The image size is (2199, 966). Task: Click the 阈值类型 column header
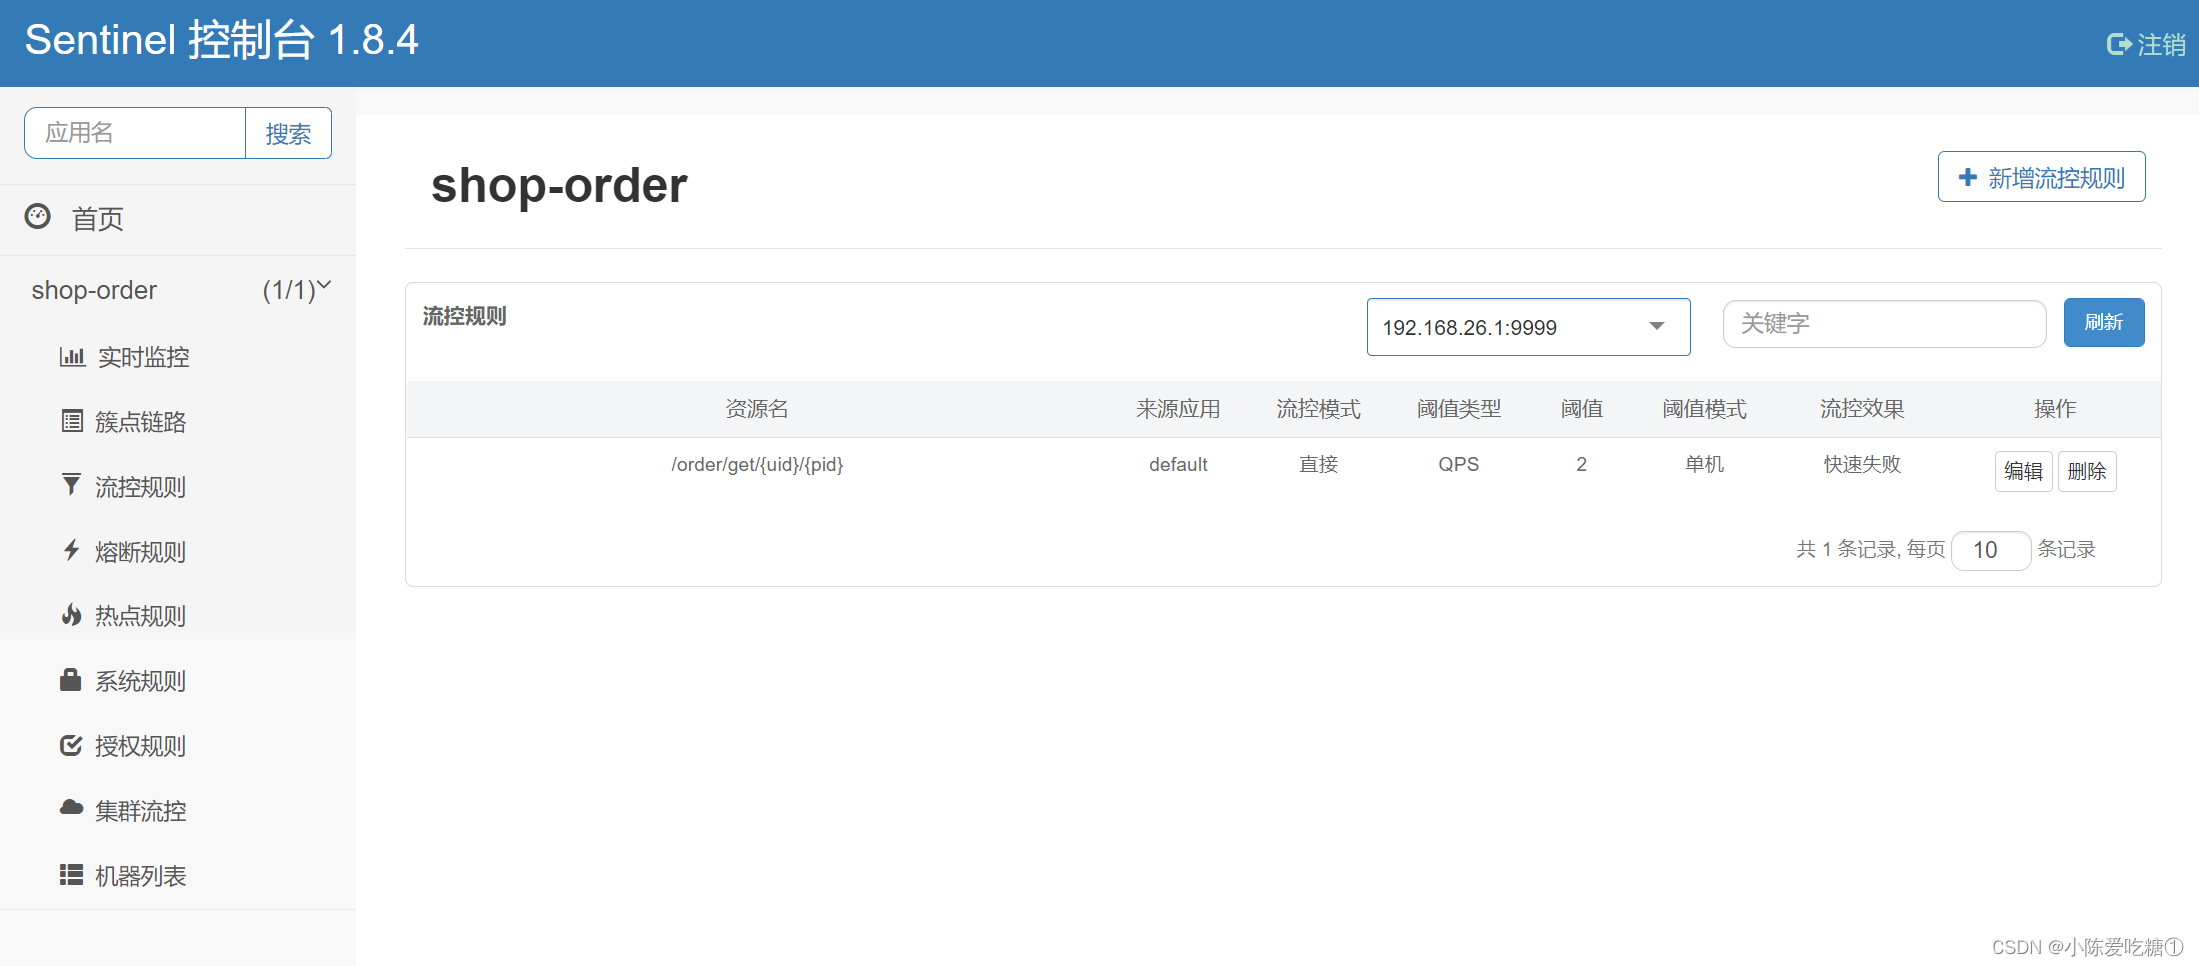[x=1458, y=408]
